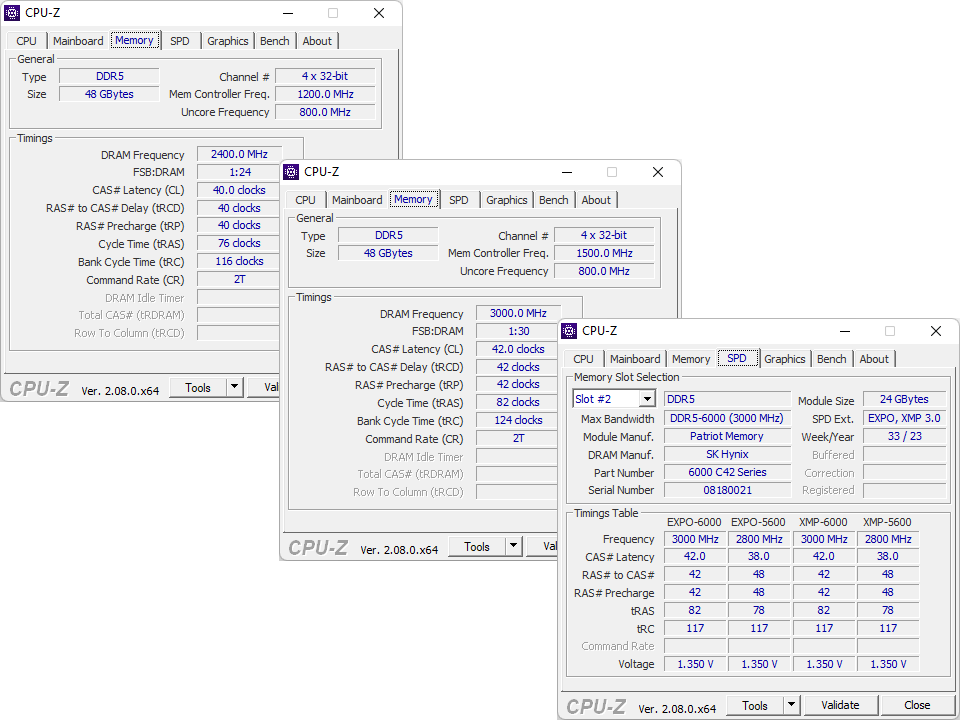
Task: Click the EXPO-6000 column header in Timings Table
Action: pyautogui.click(x=694, y=522)
